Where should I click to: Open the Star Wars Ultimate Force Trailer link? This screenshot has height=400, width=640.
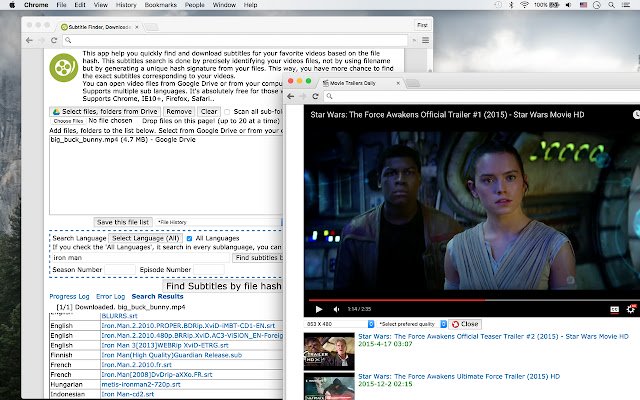pos(459,376)
